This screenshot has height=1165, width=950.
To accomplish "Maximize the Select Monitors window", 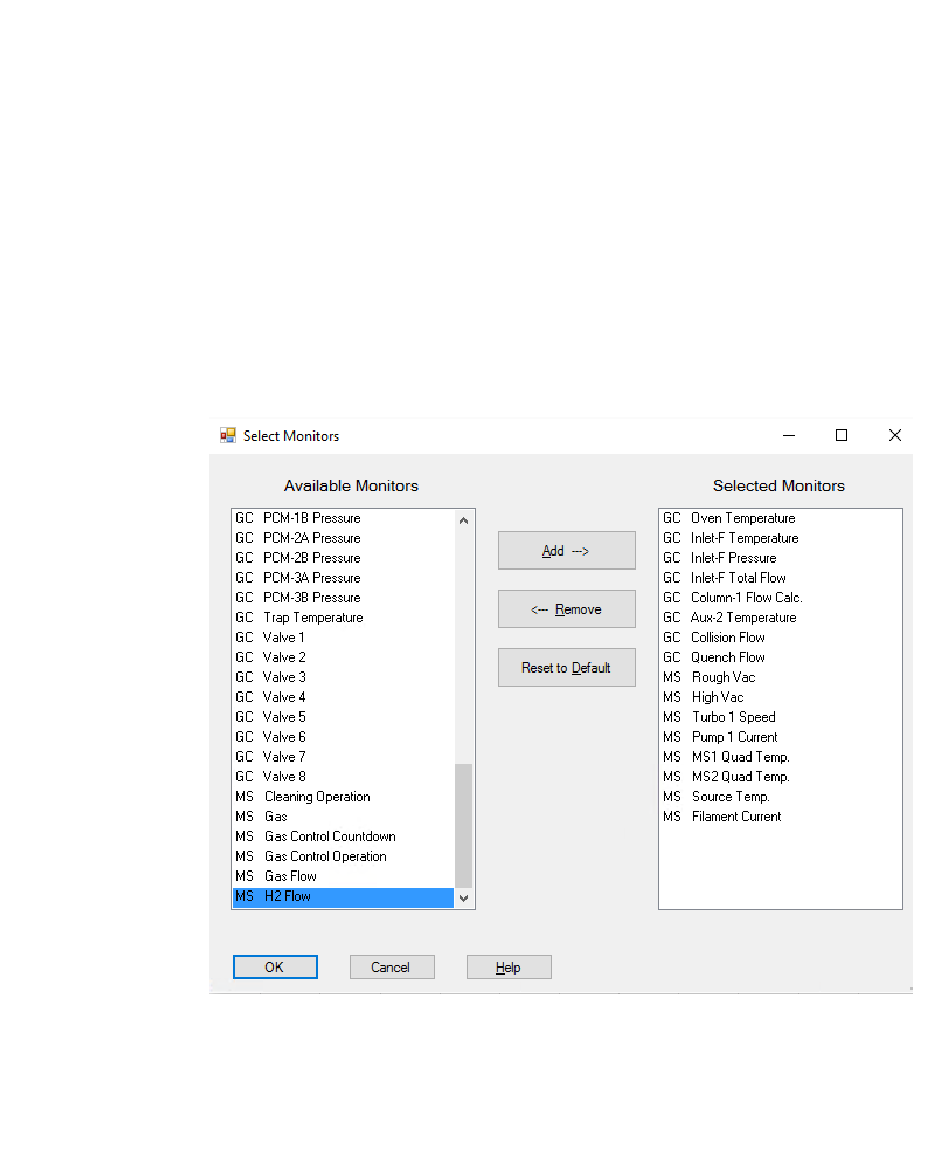I will (x=841, y=435).
